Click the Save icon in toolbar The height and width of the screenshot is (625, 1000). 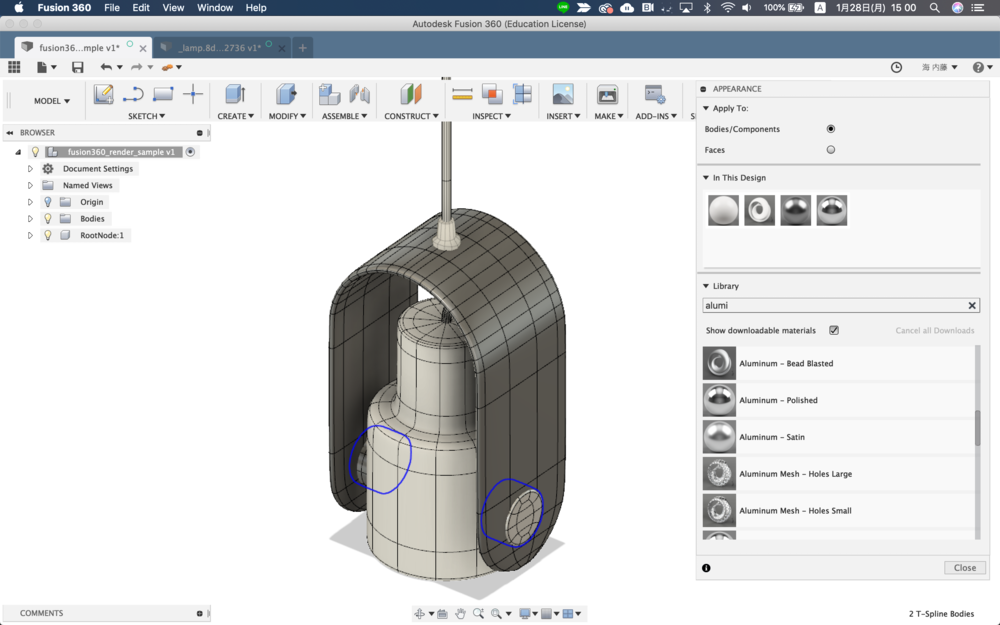(78, 67)
